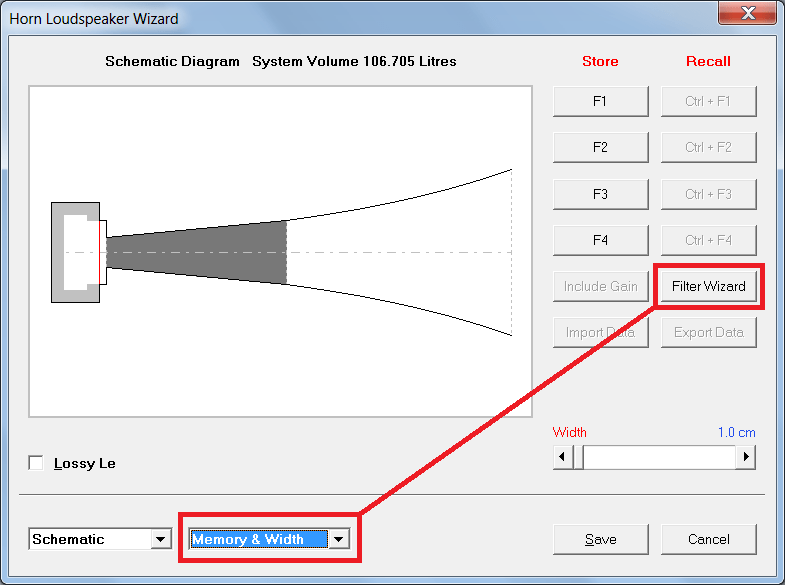Click the Width slider thumb
This screenshot has height=585, width=785.
point(578,457)
